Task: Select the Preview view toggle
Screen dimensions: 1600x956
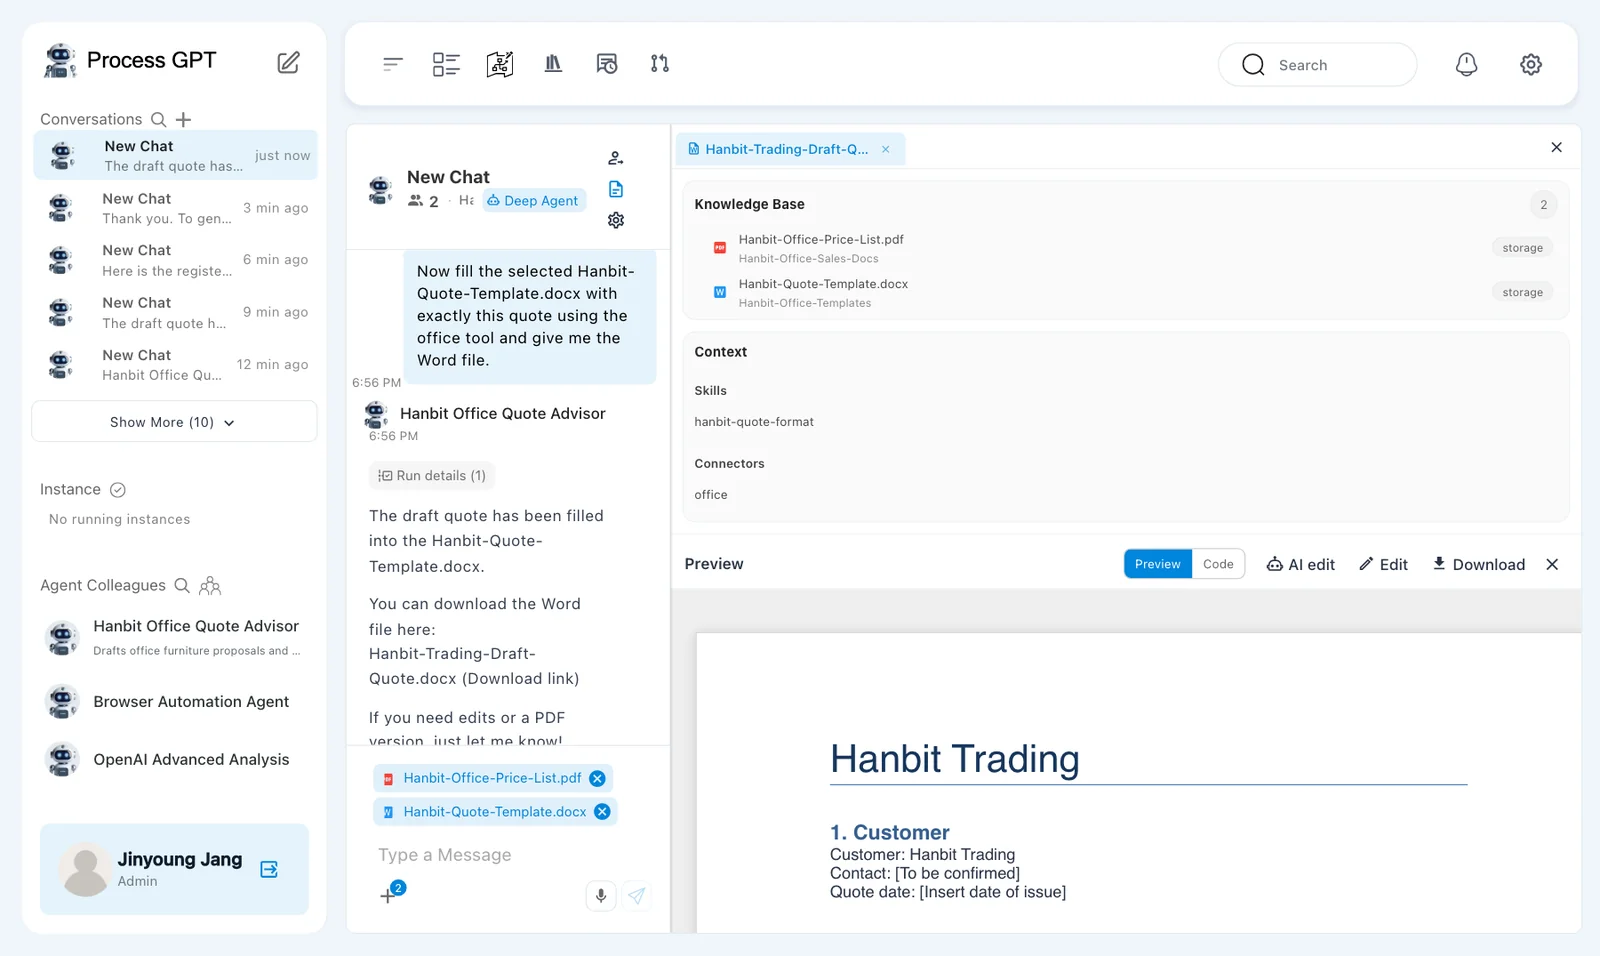Action: [1158, 564]
